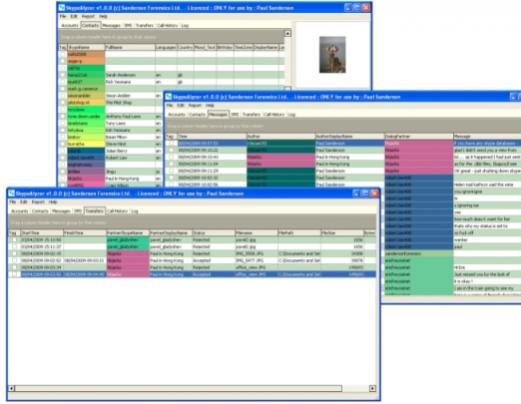521x404 pixels.
Task: Click right scroll arrow at Transfers window bottom
Action: [x=372, y=388]
